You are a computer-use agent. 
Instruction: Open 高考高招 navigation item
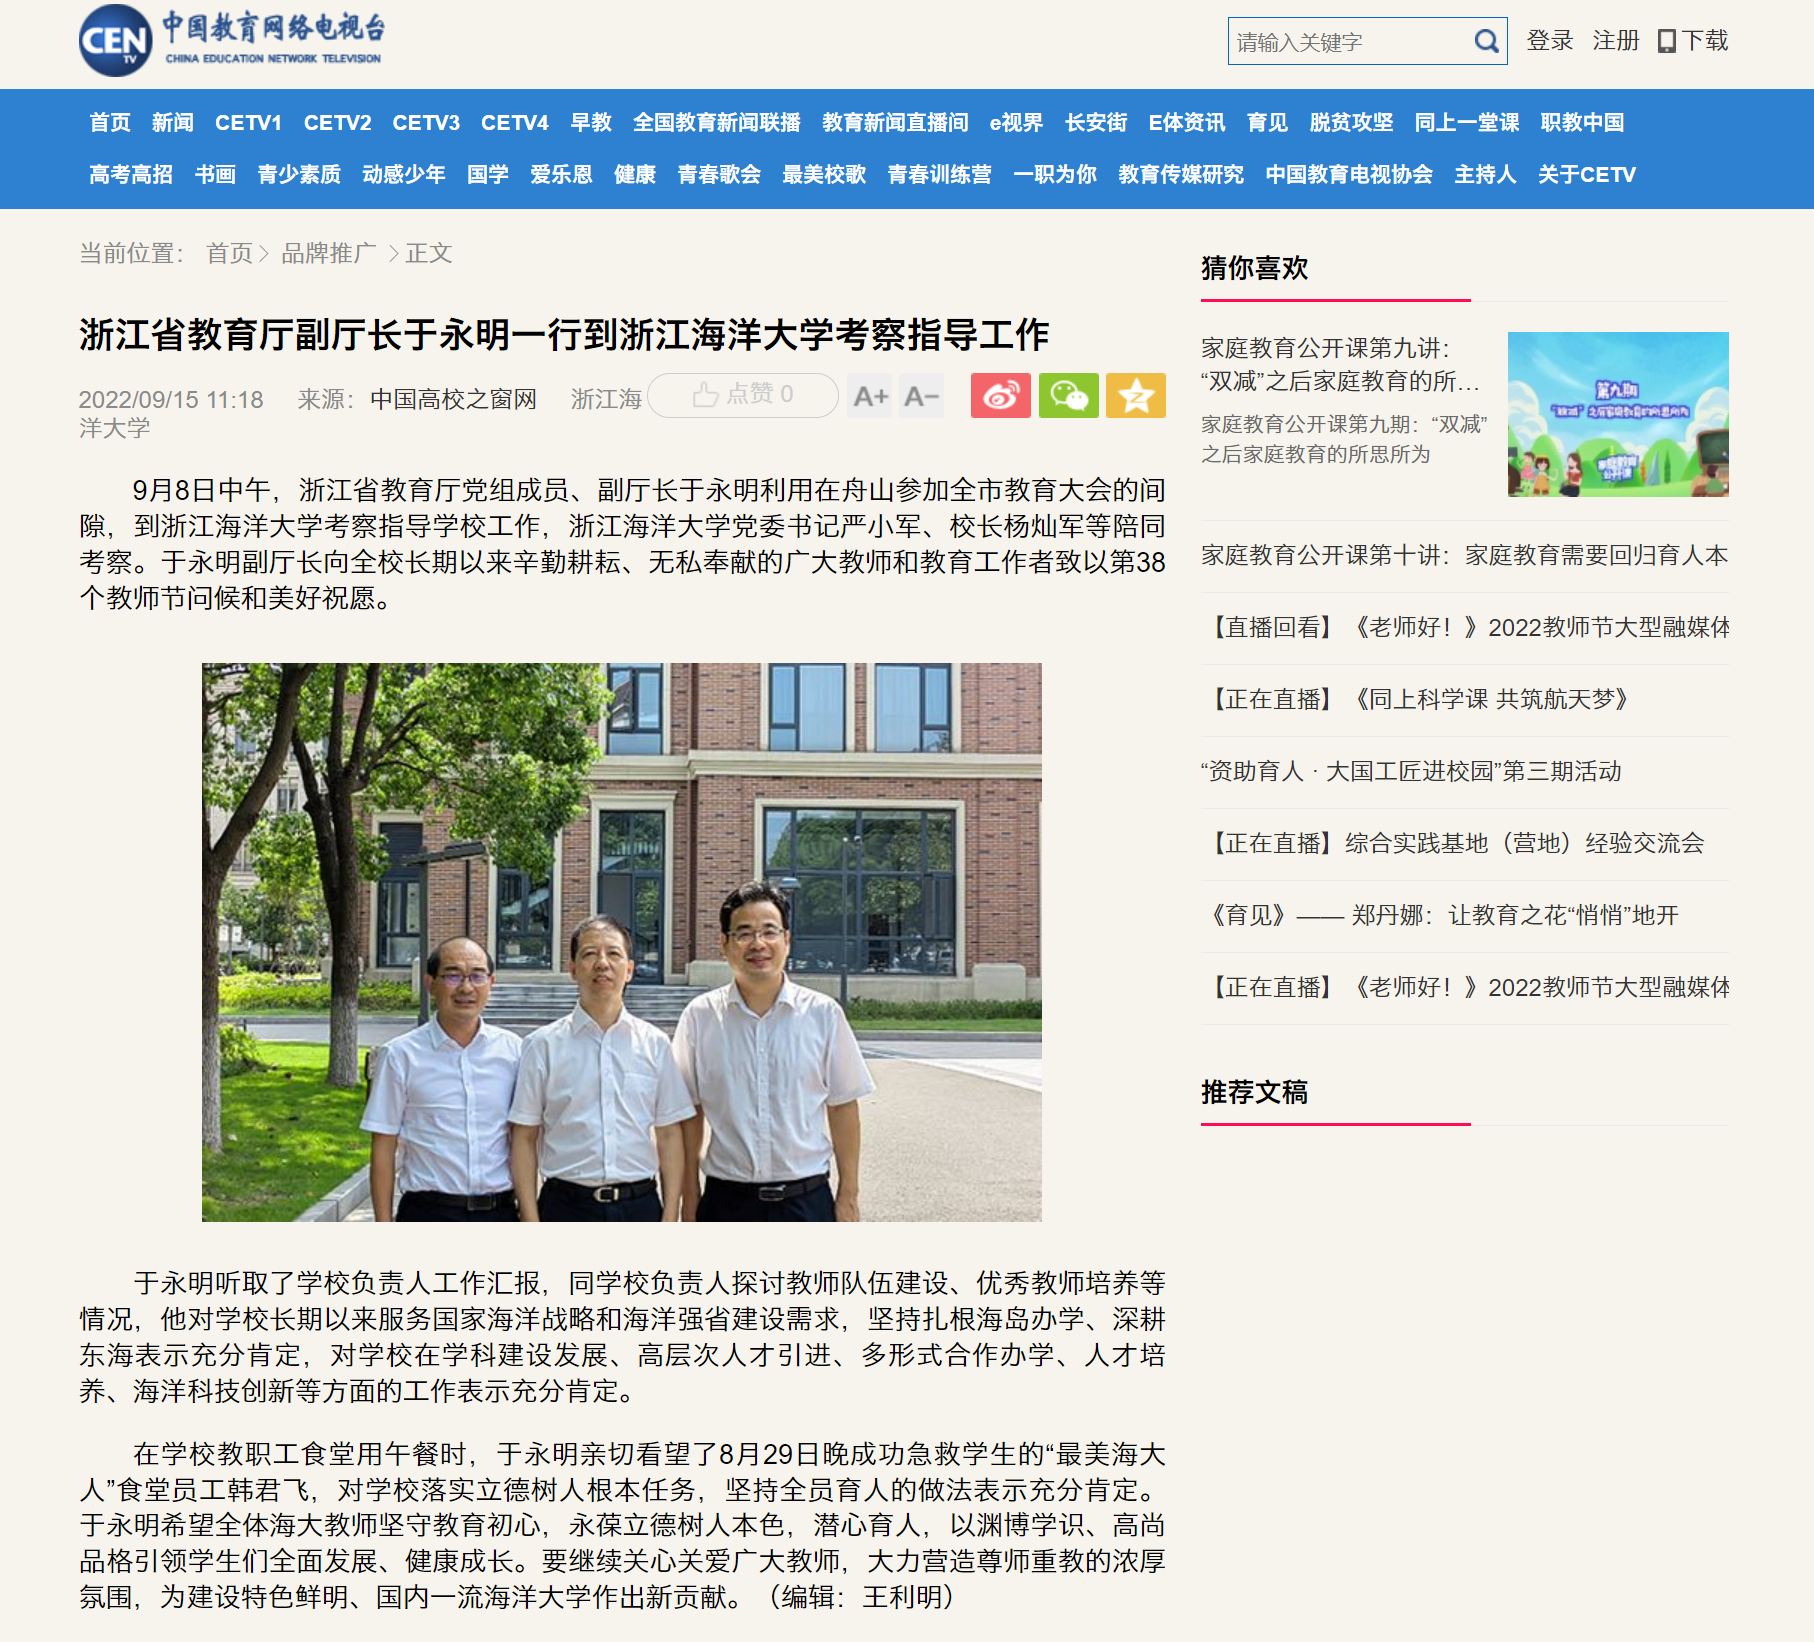(131, 174)
